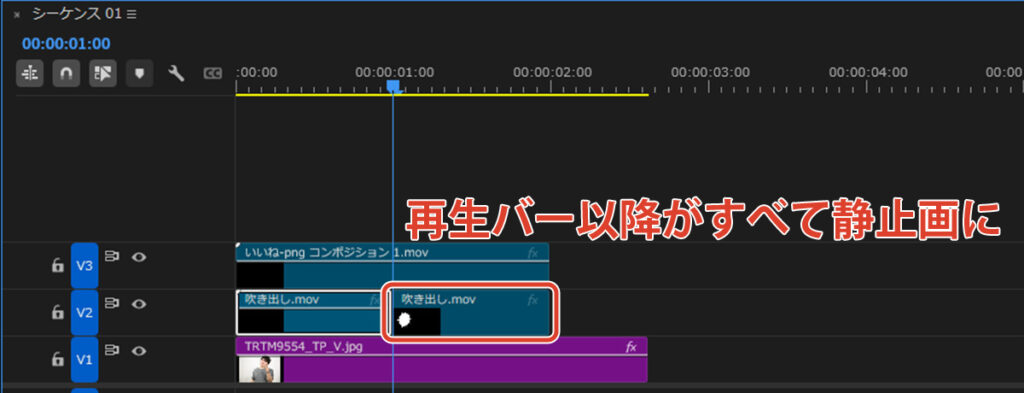Hide track V1 with eye icon
1024x393 pixels.
(x=138, y=351)
